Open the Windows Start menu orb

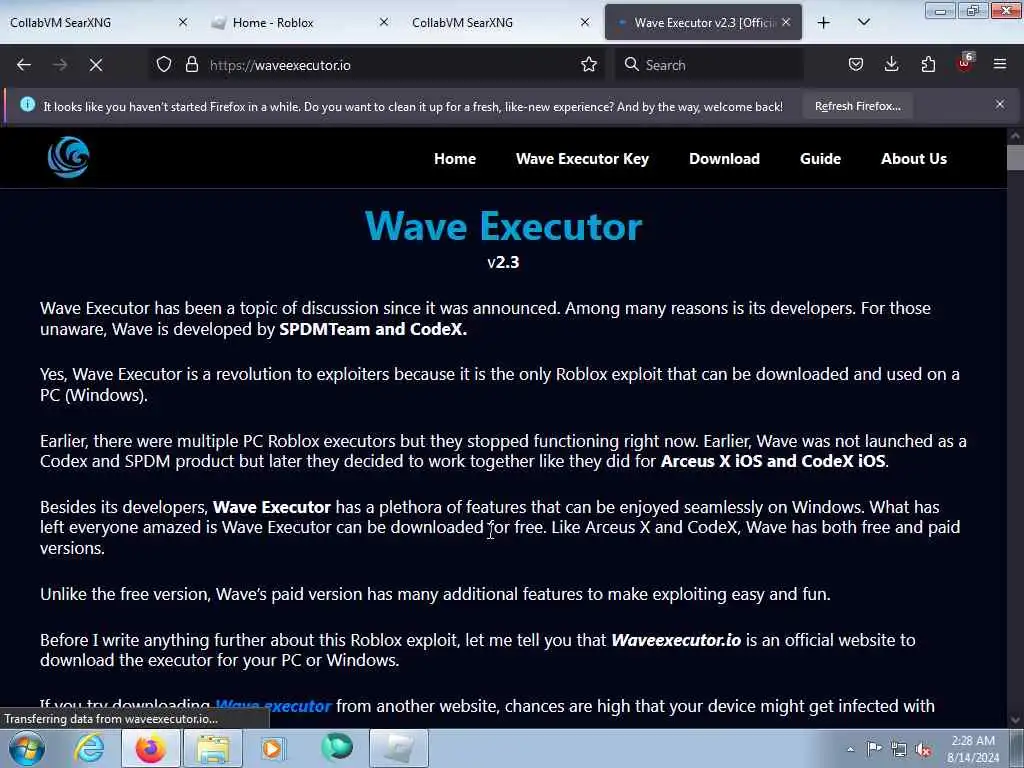click(27, 748)
